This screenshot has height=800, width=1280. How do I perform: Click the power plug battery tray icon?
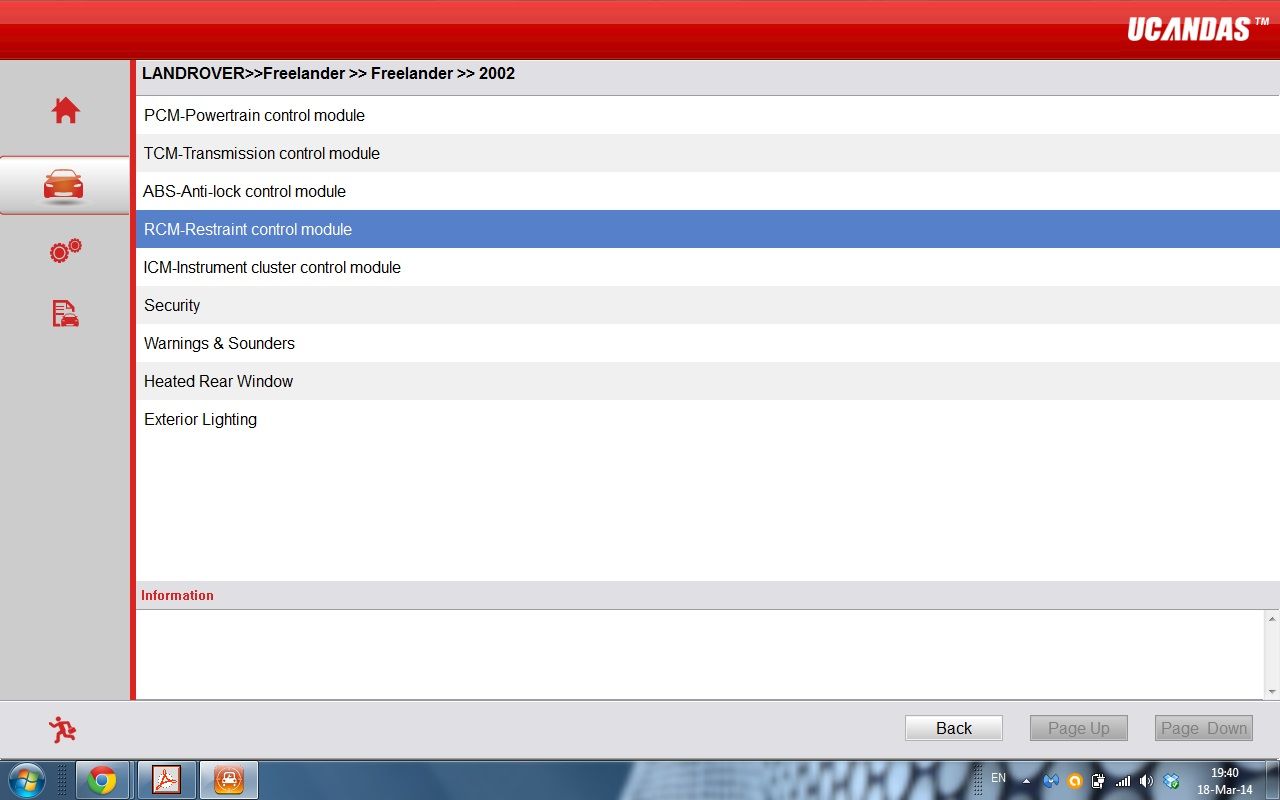click(1098, 781)
